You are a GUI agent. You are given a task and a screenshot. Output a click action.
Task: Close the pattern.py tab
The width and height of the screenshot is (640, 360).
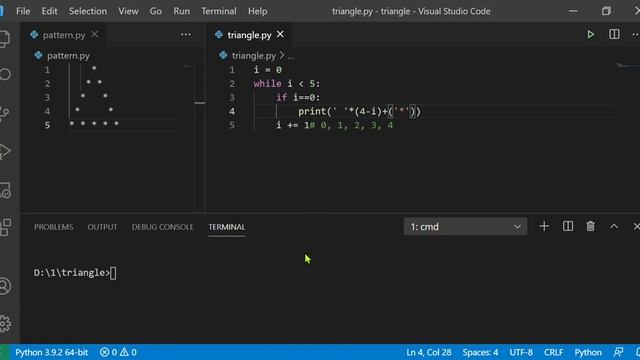pos(95,34)
